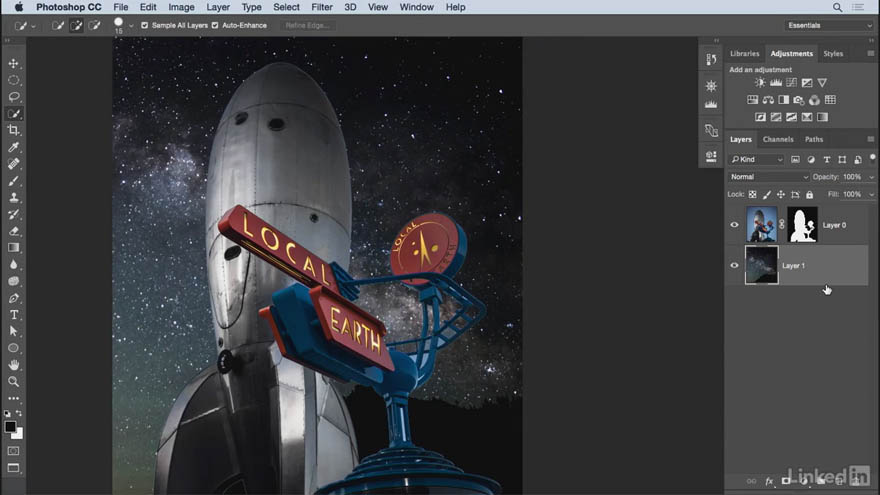
Task: Select the Path Selection tool
Action: click(x=13, y=331)
